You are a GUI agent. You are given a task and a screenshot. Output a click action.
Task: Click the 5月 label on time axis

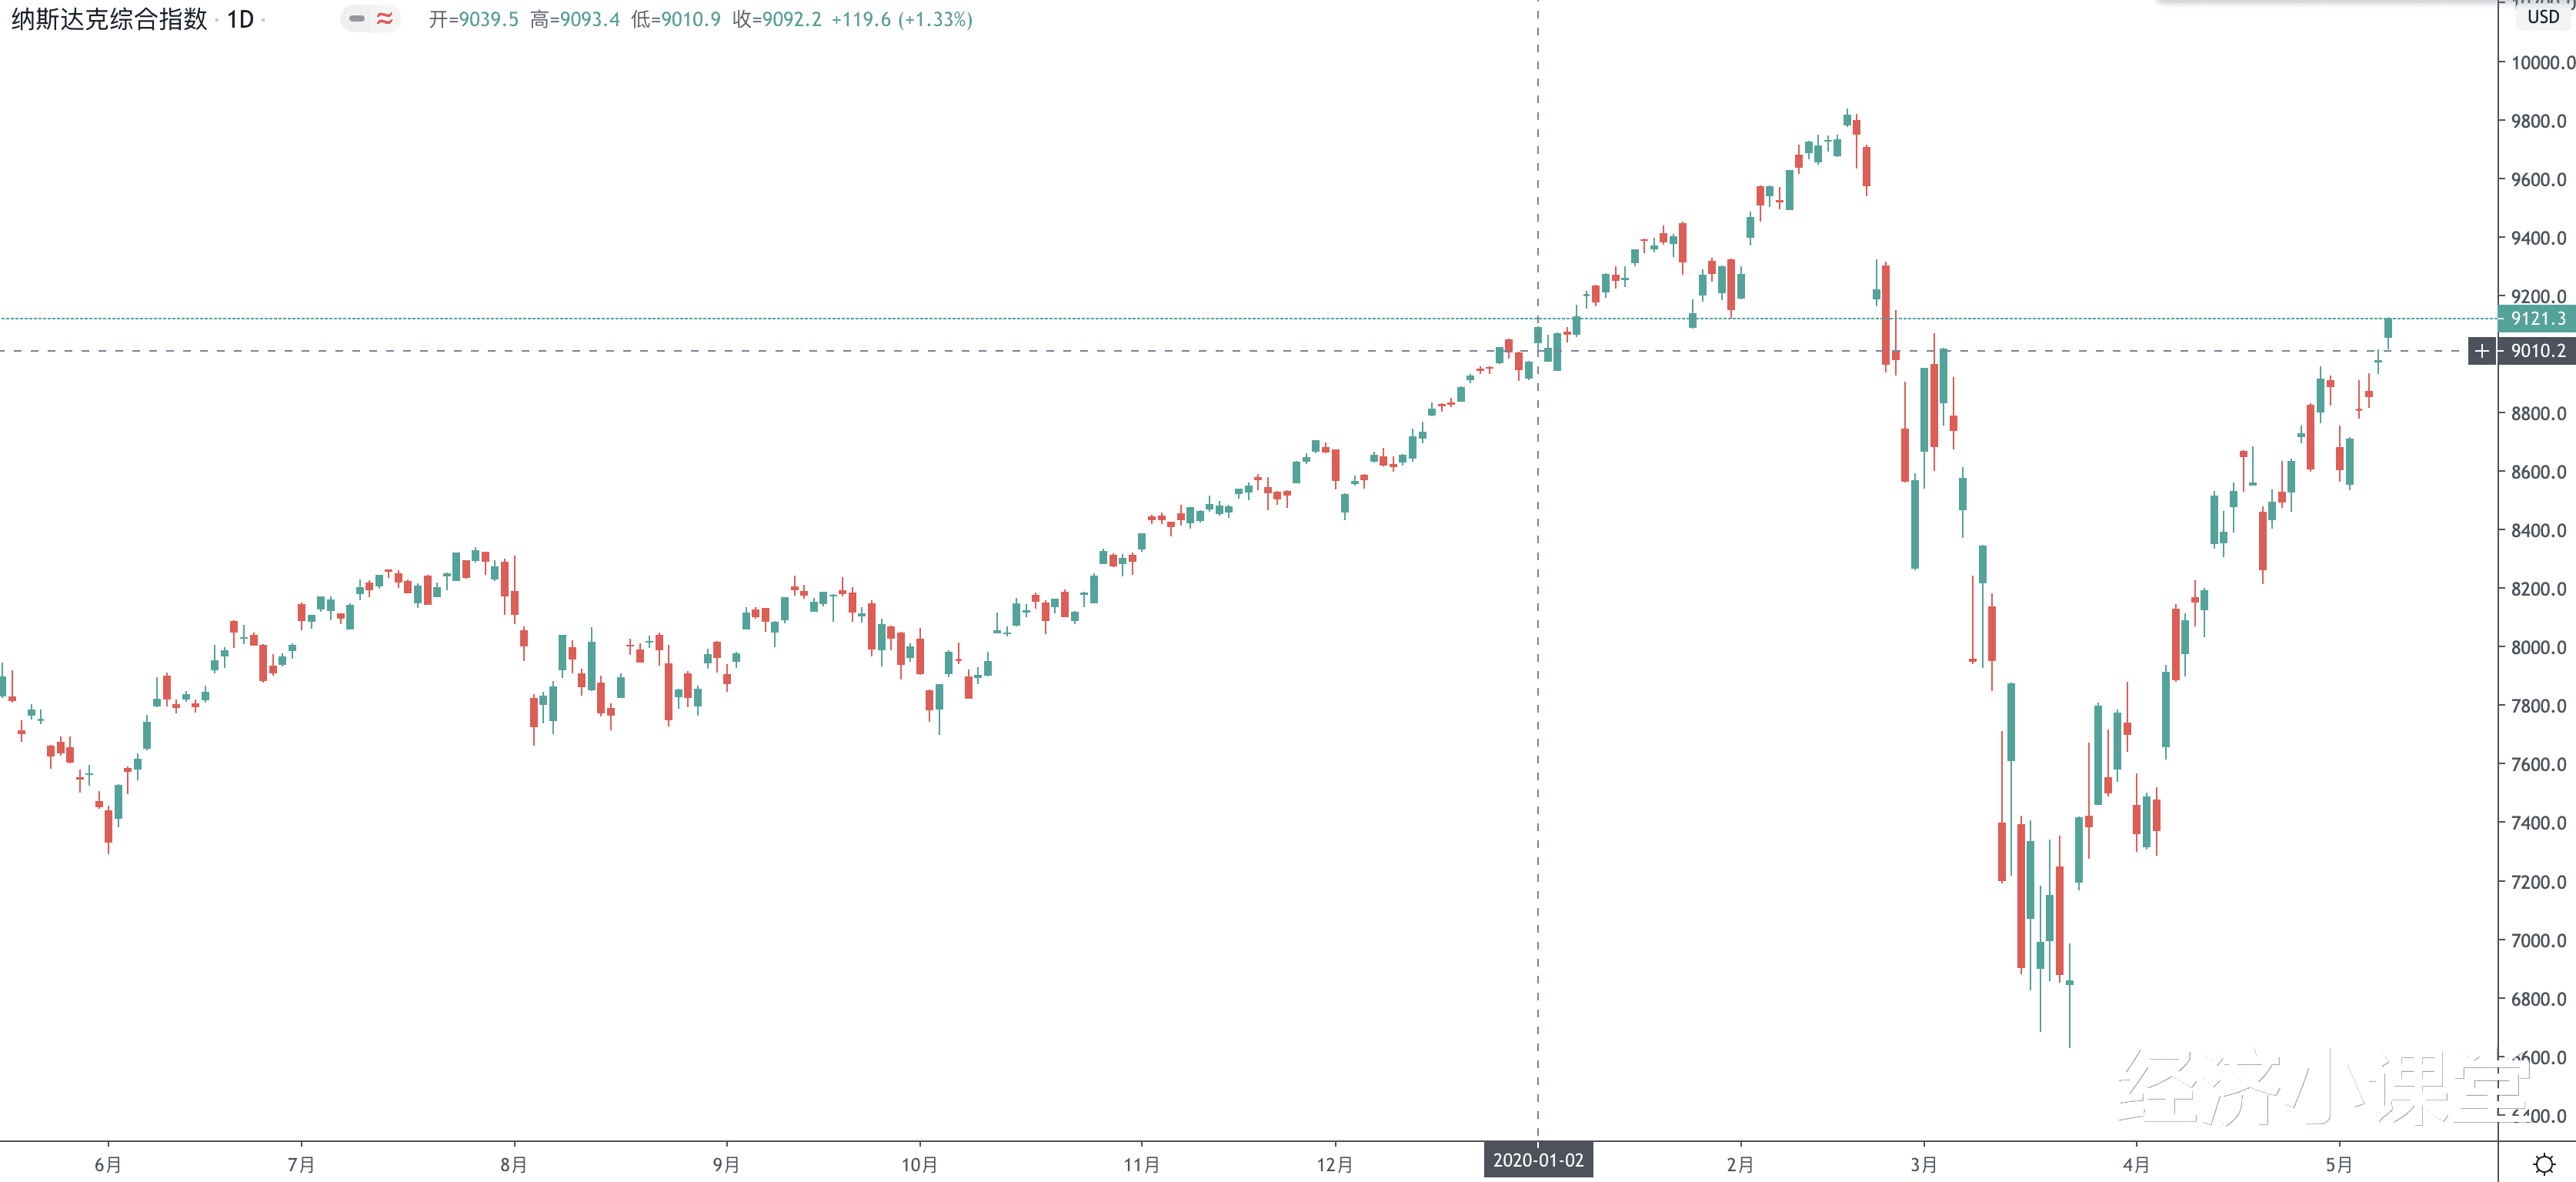(x=2338, y=1165)
